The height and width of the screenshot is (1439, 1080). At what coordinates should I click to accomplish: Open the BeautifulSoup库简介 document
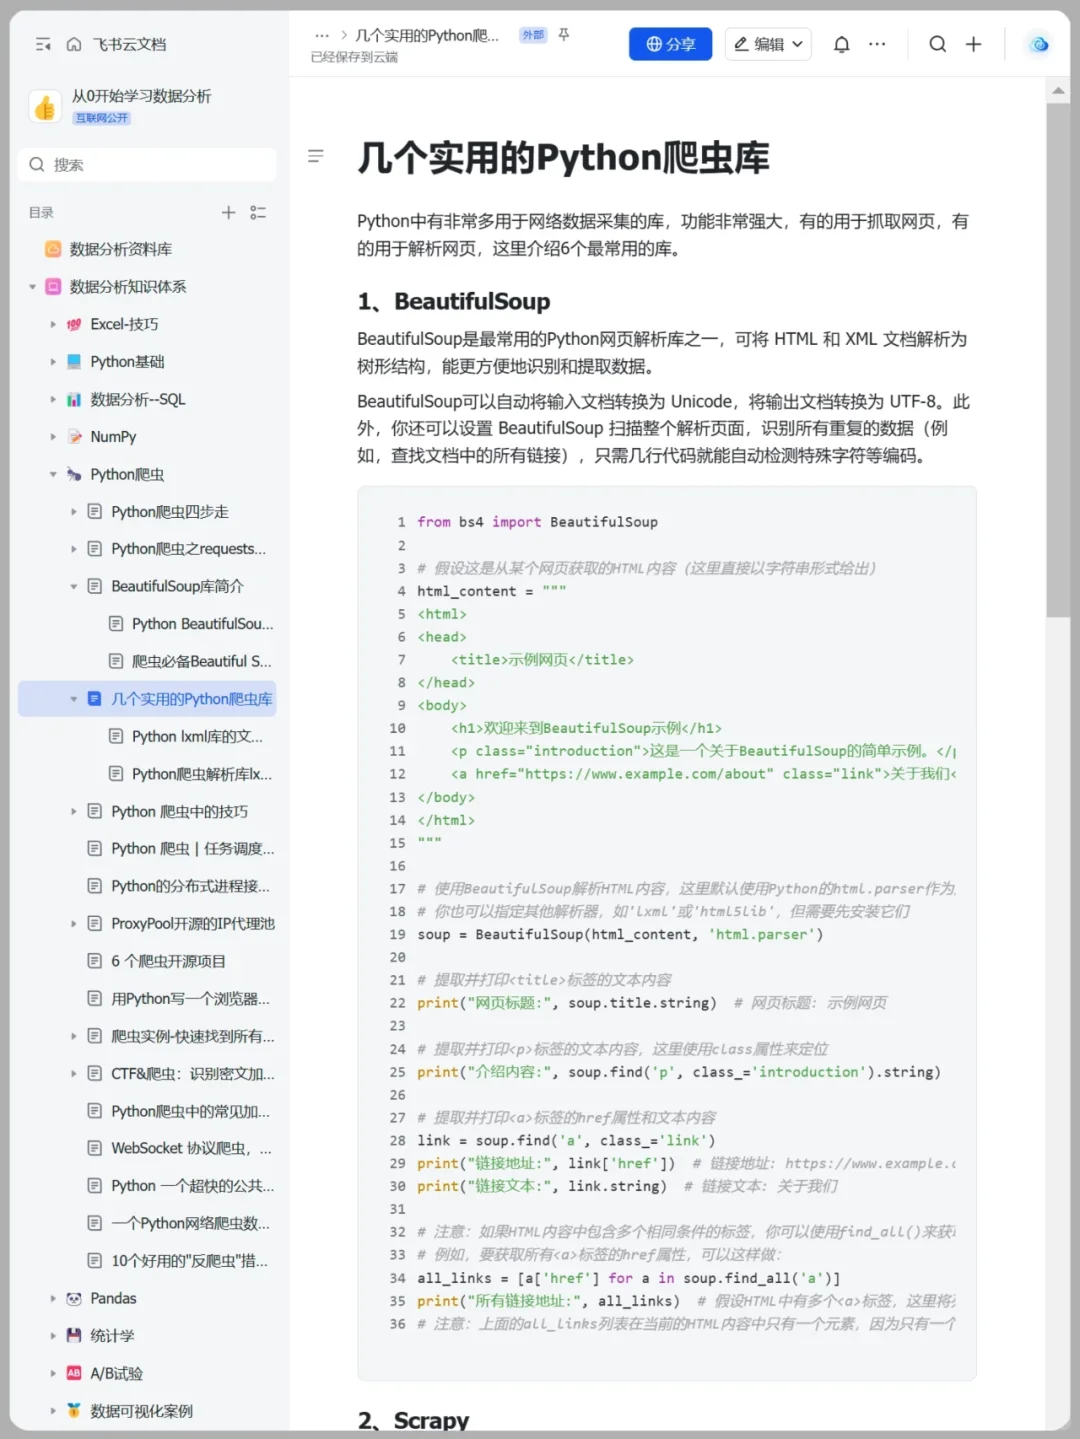point(178,586)
